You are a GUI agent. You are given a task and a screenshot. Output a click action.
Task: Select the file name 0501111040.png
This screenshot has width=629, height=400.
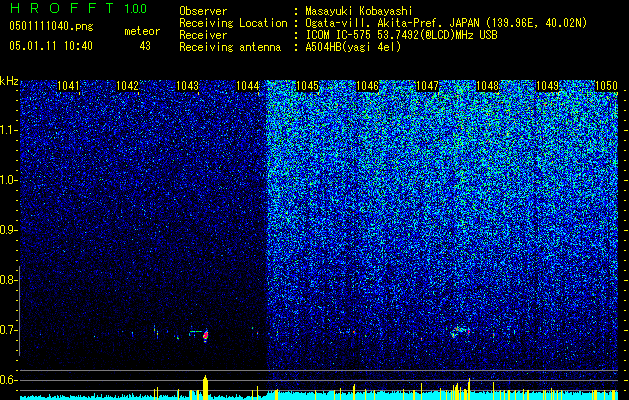(51, 26)
